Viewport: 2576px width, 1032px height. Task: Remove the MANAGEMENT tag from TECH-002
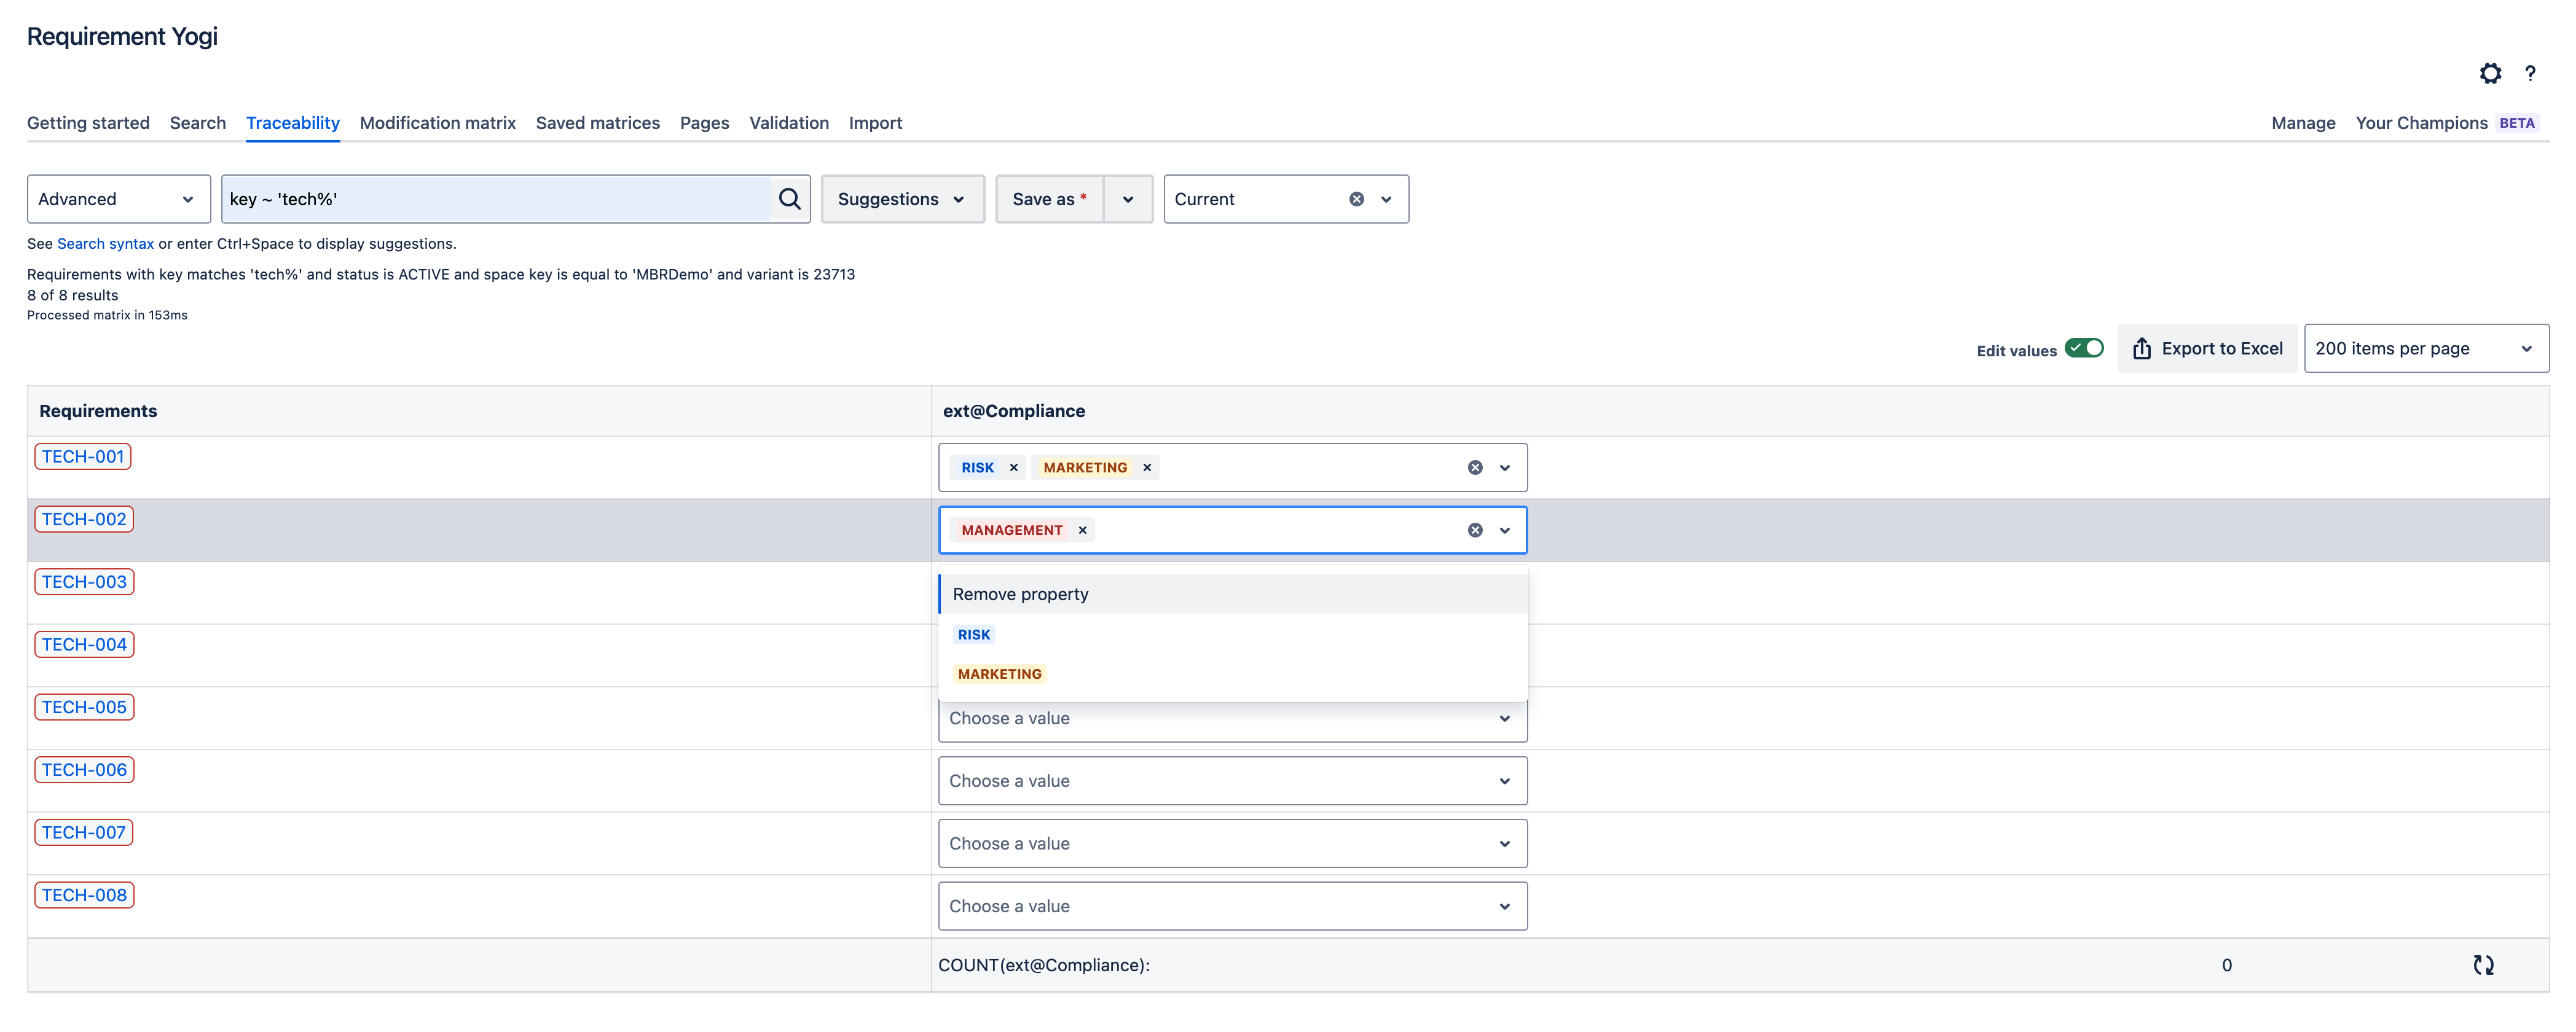coord(1082,530)
